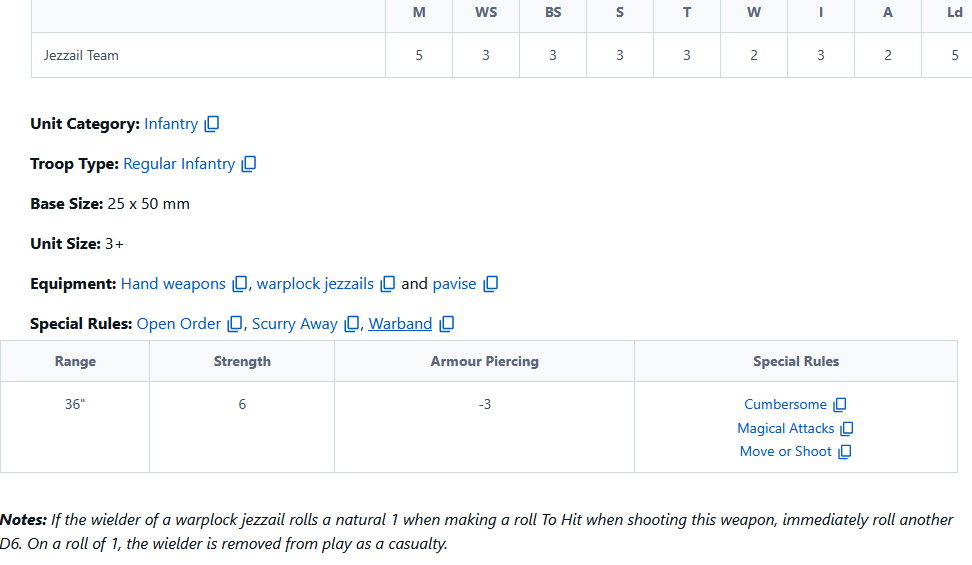The image size is (972, 565).
Task: Click the copy icon after Open Order
Action: pyautogui.click(x=234, y=324)
